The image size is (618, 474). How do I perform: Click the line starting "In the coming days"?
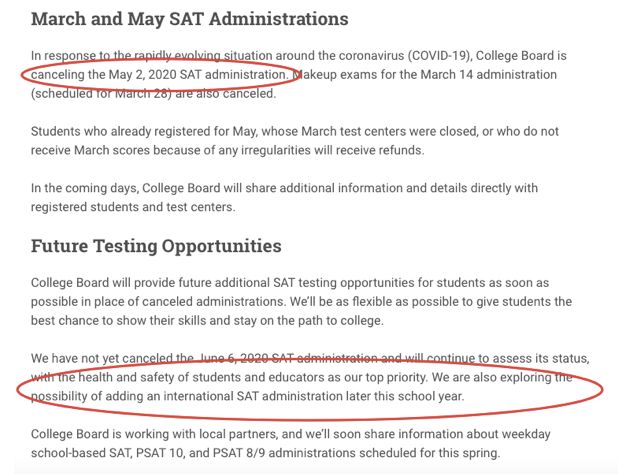click(x=286, y=187)
